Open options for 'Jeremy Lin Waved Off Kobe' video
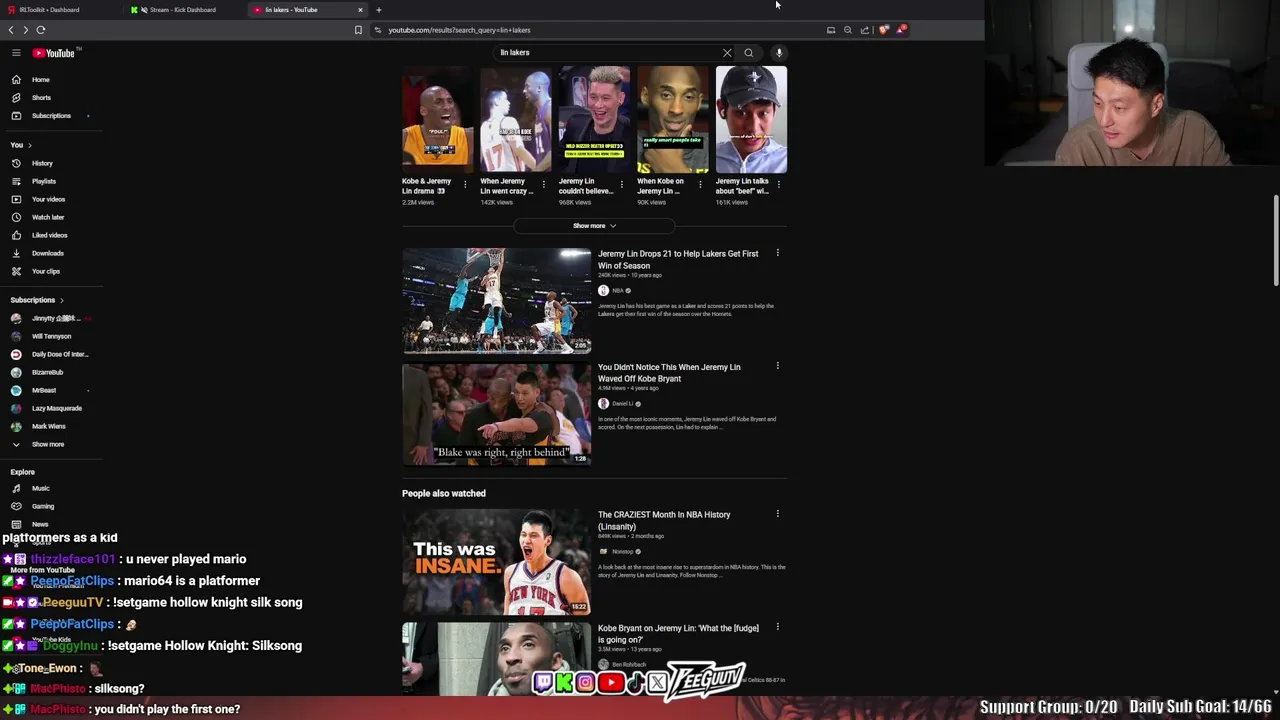This screenshot has height=720, width=1280. click(778, 366)
